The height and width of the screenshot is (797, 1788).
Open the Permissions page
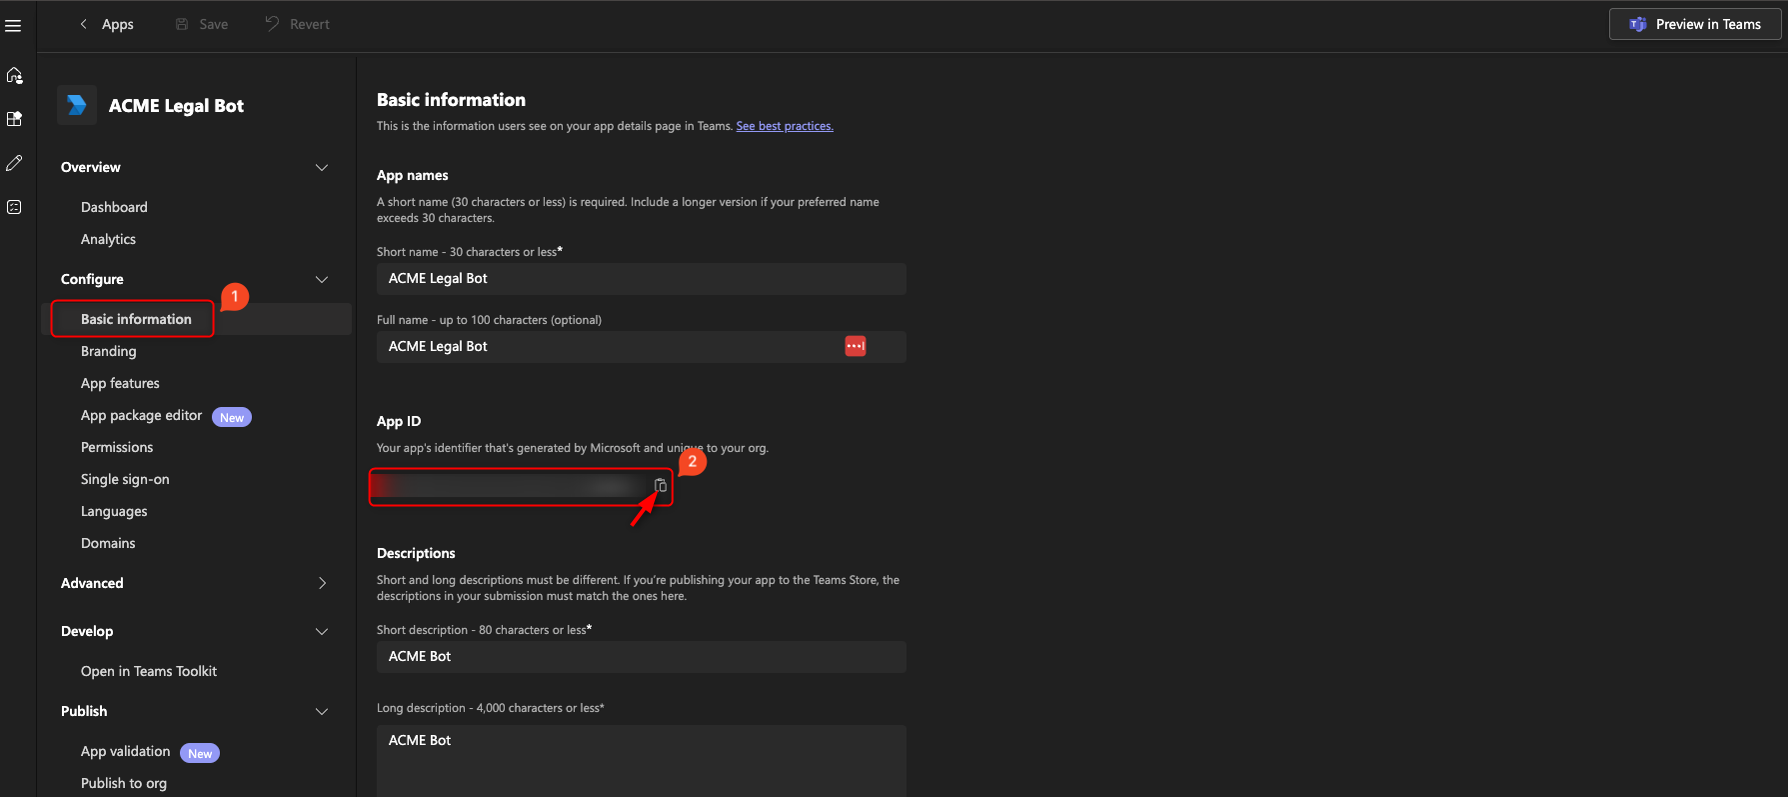[117, 447]
